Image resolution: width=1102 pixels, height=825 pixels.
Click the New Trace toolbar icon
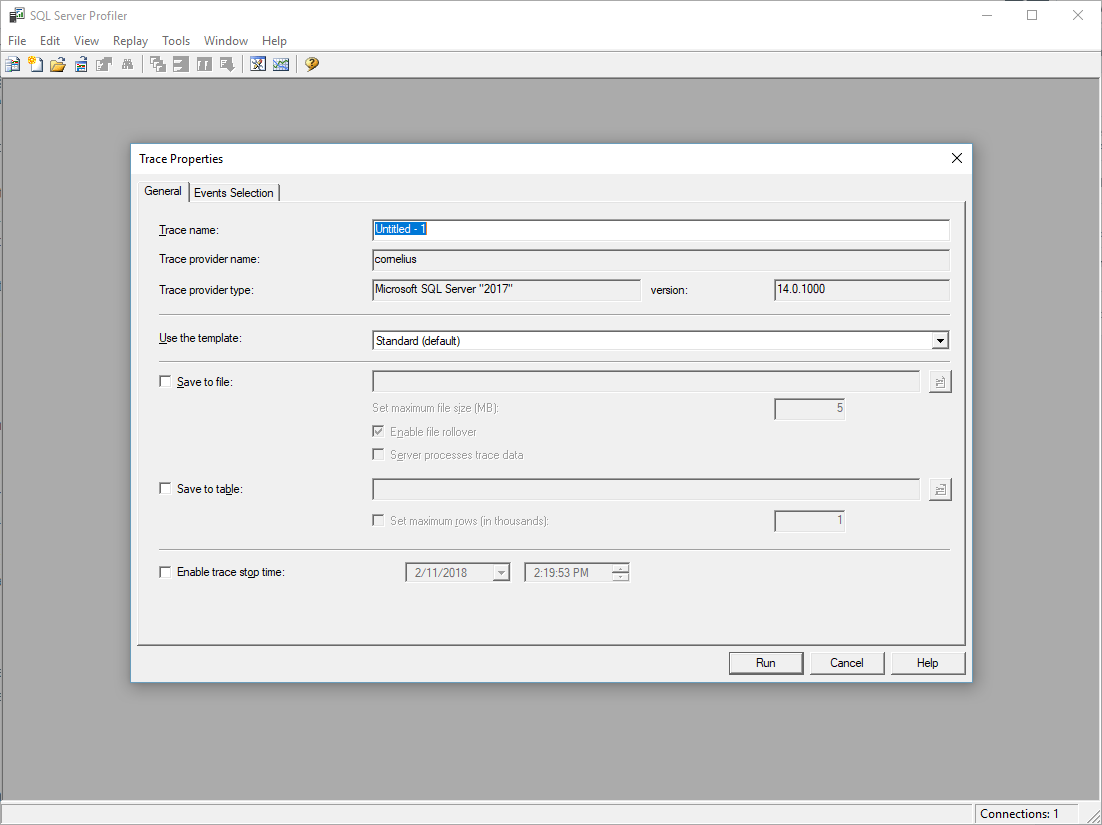click(13, 65)
